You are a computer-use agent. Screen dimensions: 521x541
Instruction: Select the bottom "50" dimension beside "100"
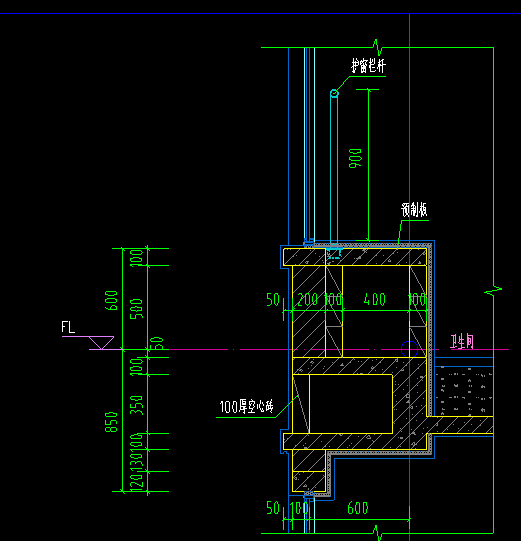tap(273, 508)
